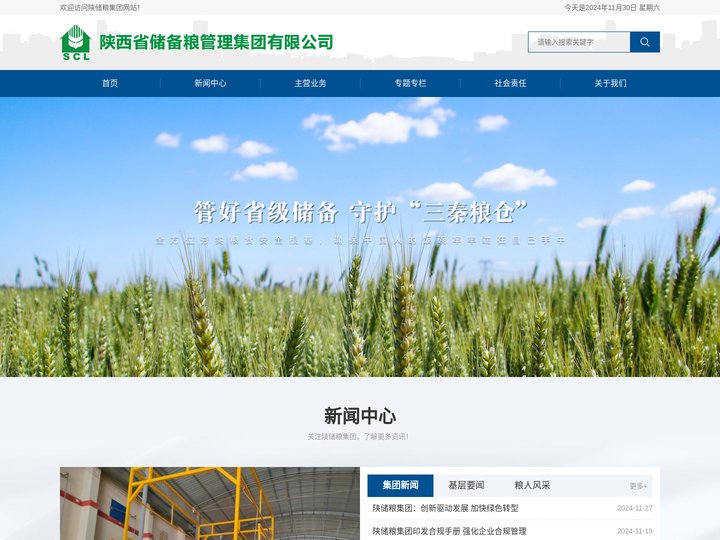720x540 pixels.
Task: Open the warehouse news photo
Action: pos(210,504)
